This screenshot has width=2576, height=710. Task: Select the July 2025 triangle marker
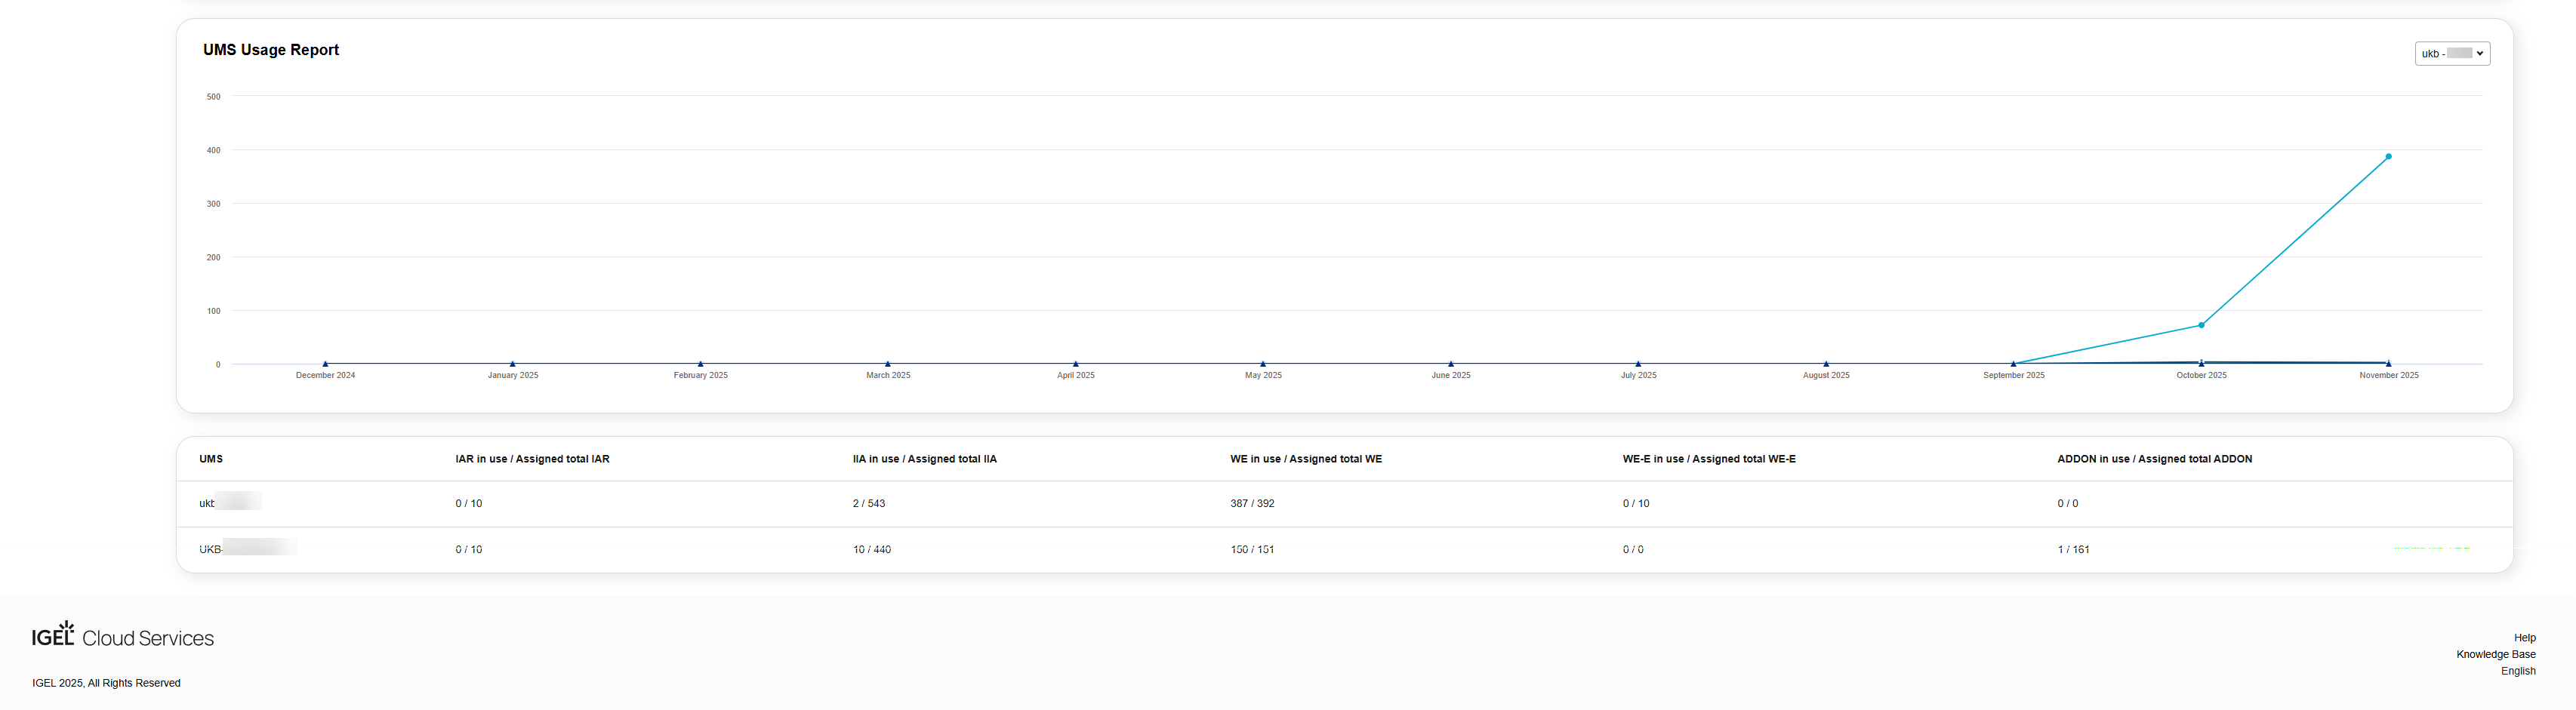pyautogui.click(x=1638, y=364)
